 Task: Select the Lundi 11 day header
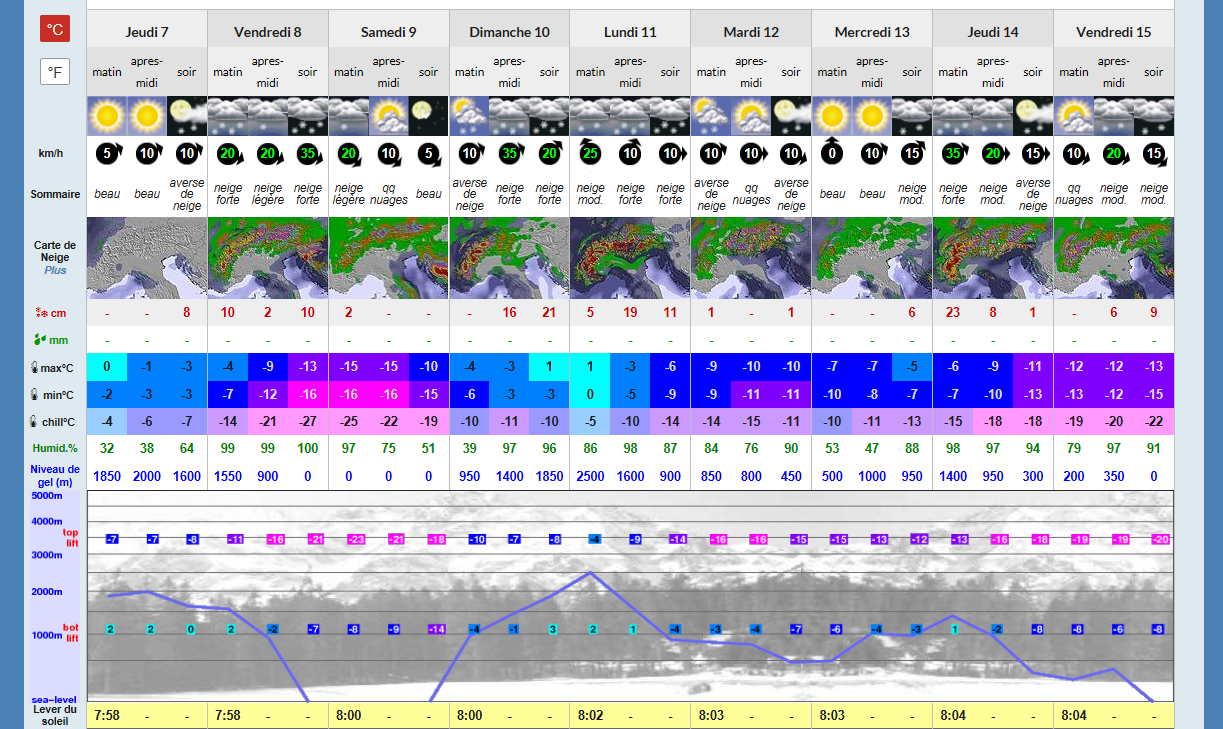pos(630,32)
